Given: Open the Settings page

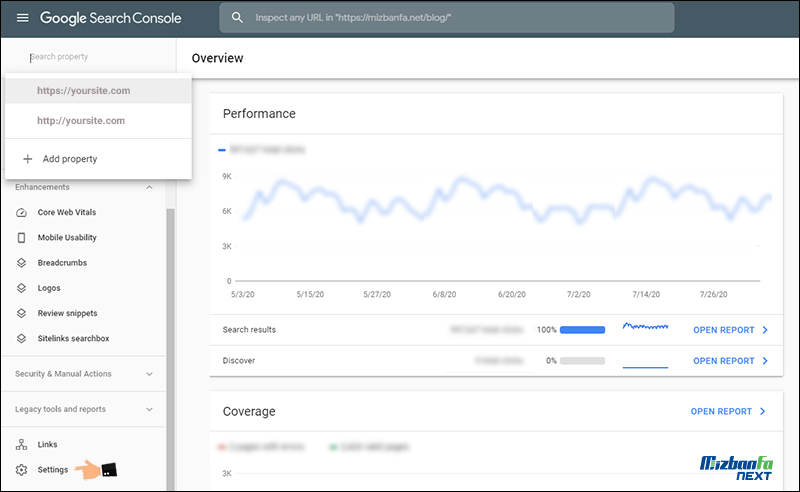Looking at the screenshot, I should coord(53,470).
